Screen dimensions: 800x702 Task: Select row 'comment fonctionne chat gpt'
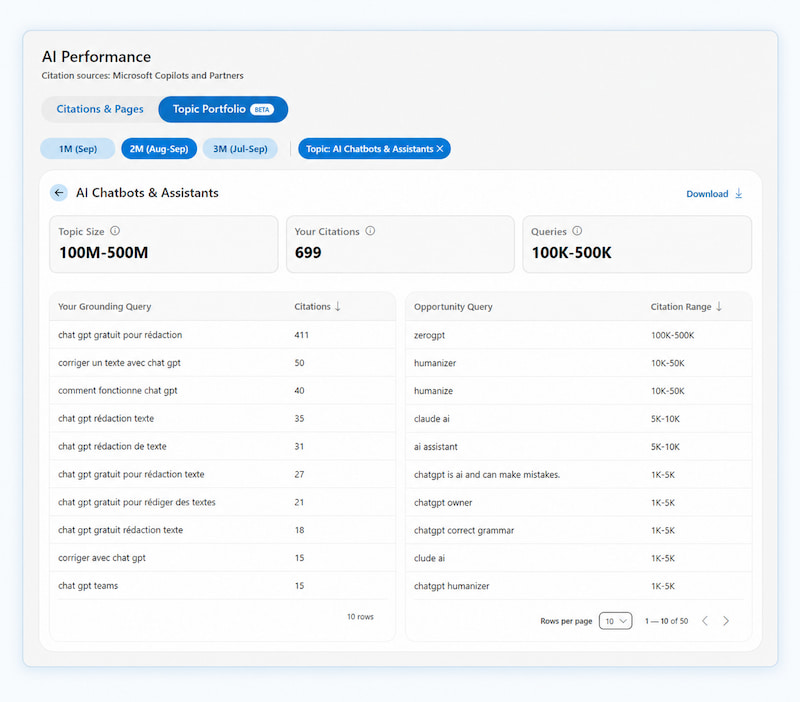[222, 391]
